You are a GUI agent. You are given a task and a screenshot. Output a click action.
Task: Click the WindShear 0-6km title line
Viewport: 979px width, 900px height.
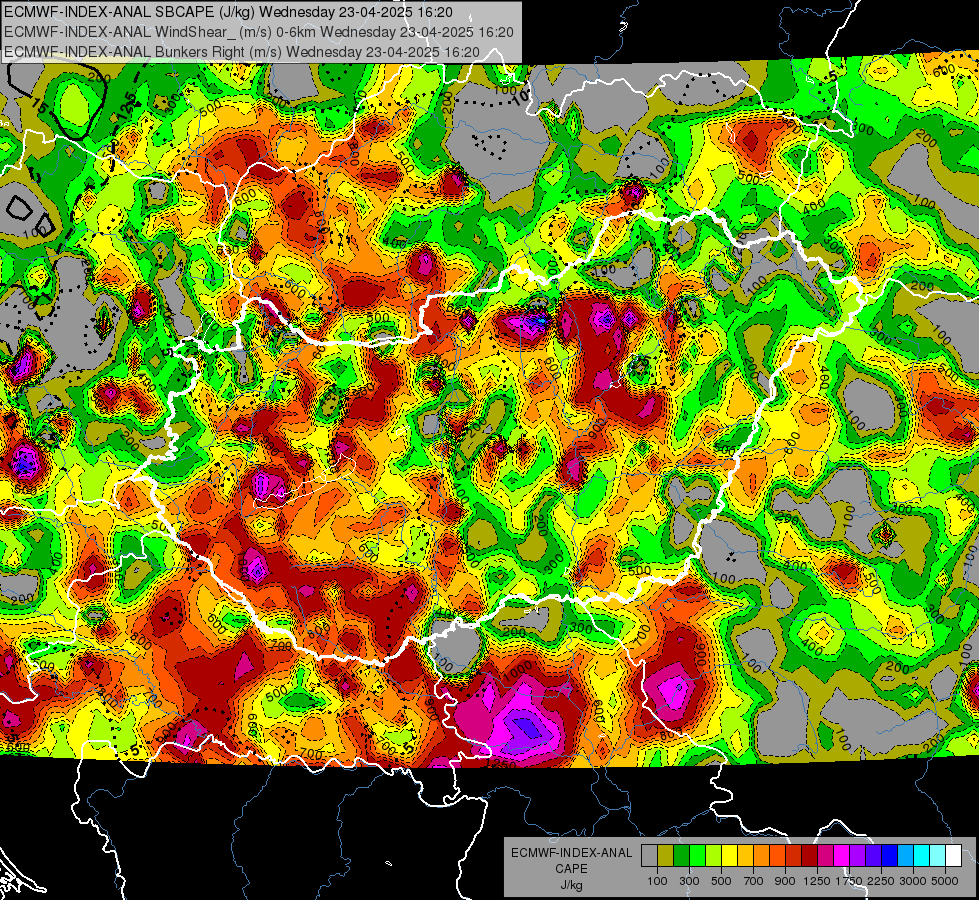pyautogui.click(x=258, y=32)
